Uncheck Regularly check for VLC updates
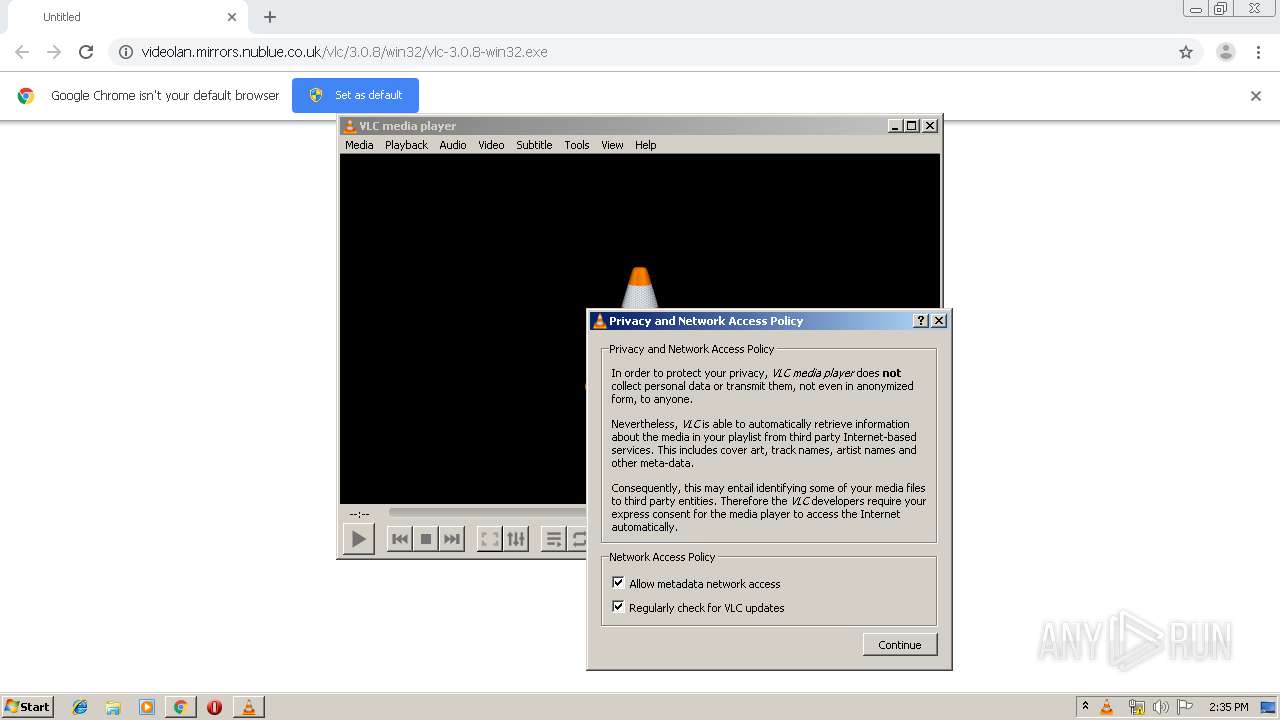Viewport: 1280px width, 720px height. point(618,607)
